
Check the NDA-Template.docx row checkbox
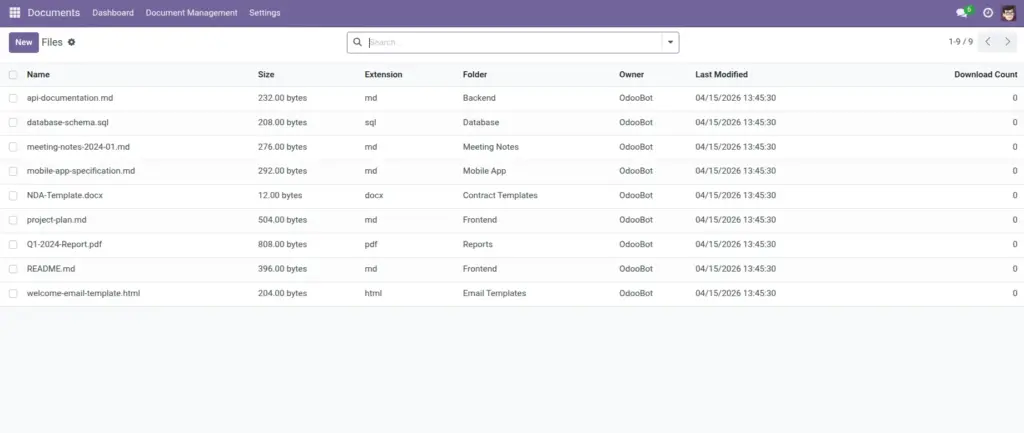(13, 196)
